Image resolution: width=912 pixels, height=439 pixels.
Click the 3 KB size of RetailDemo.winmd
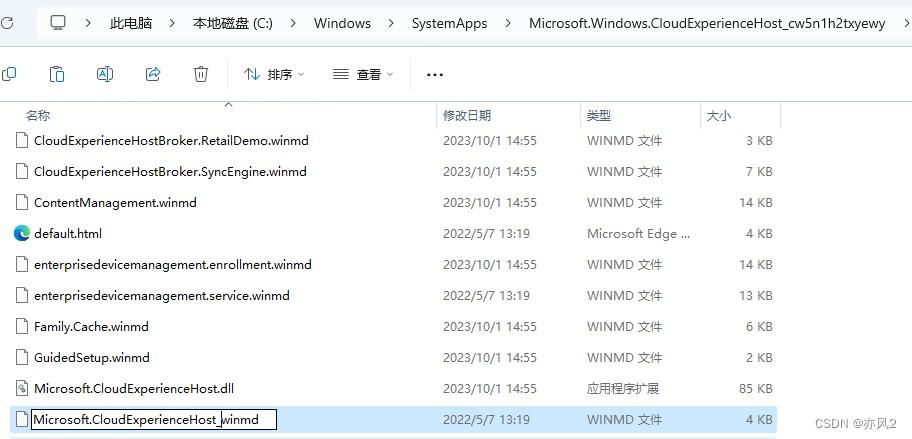coord(759,140)
